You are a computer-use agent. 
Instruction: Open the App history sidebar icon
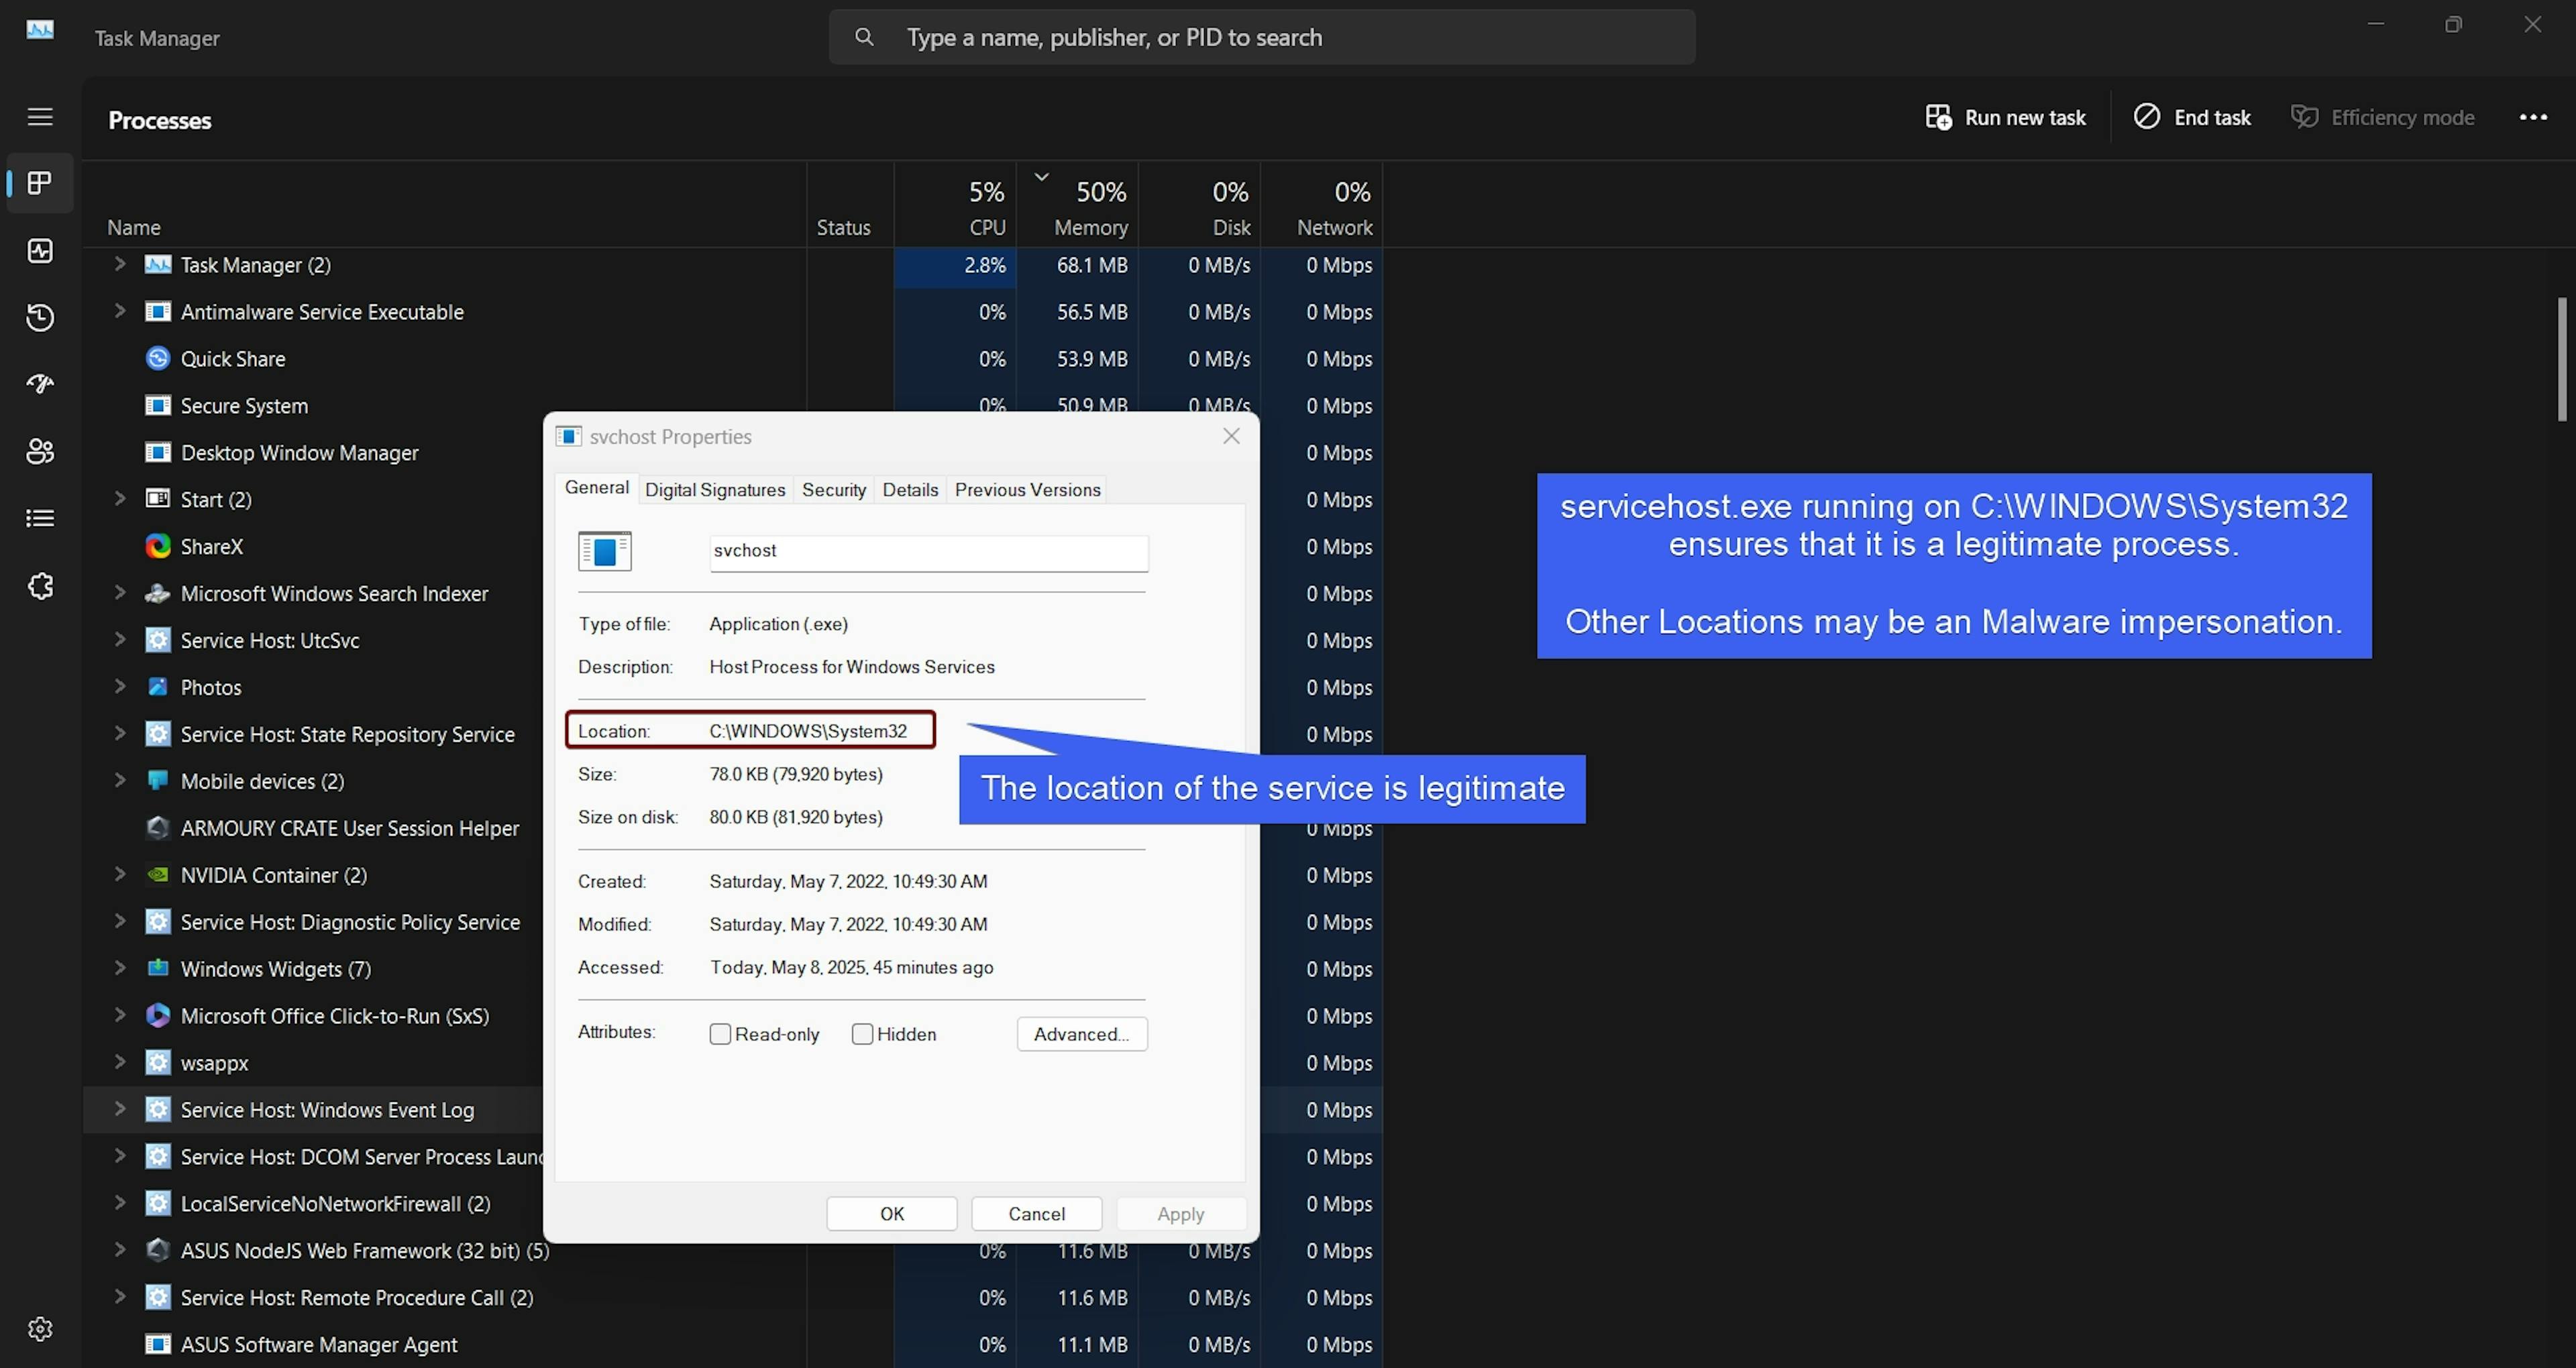point(40,317)
